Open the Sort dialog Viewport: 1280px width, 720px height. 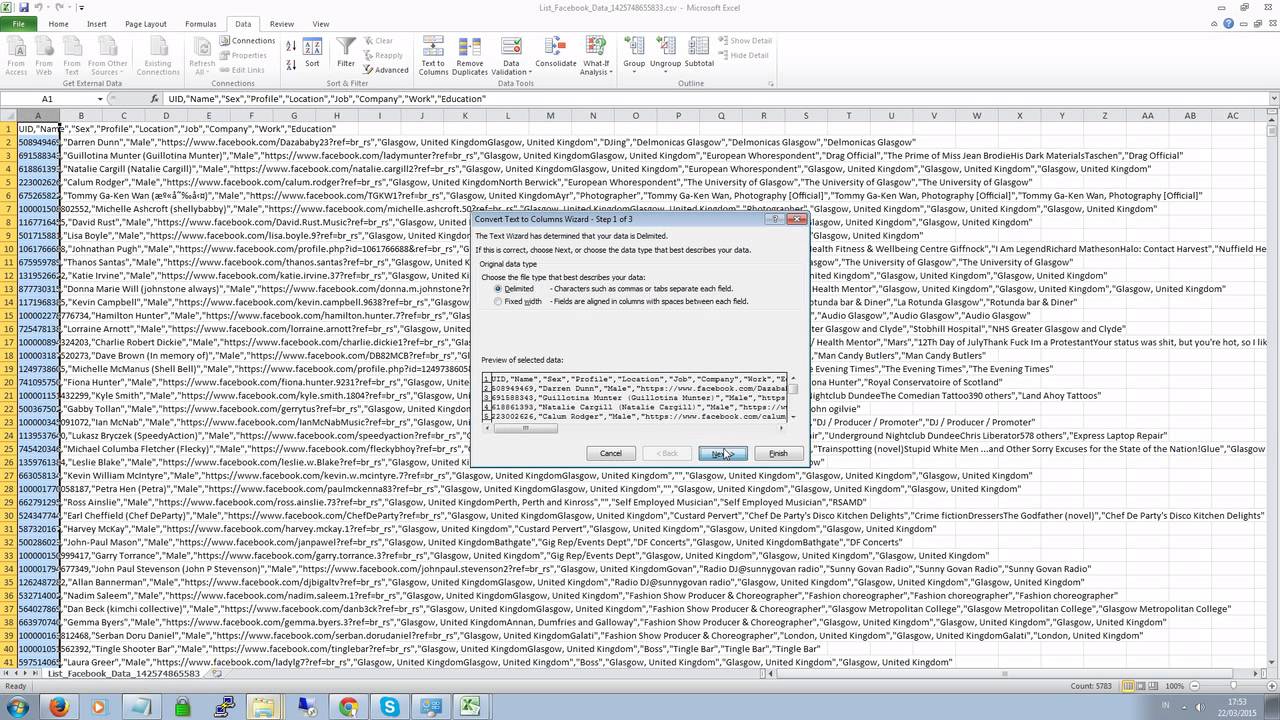click(312, 54)
